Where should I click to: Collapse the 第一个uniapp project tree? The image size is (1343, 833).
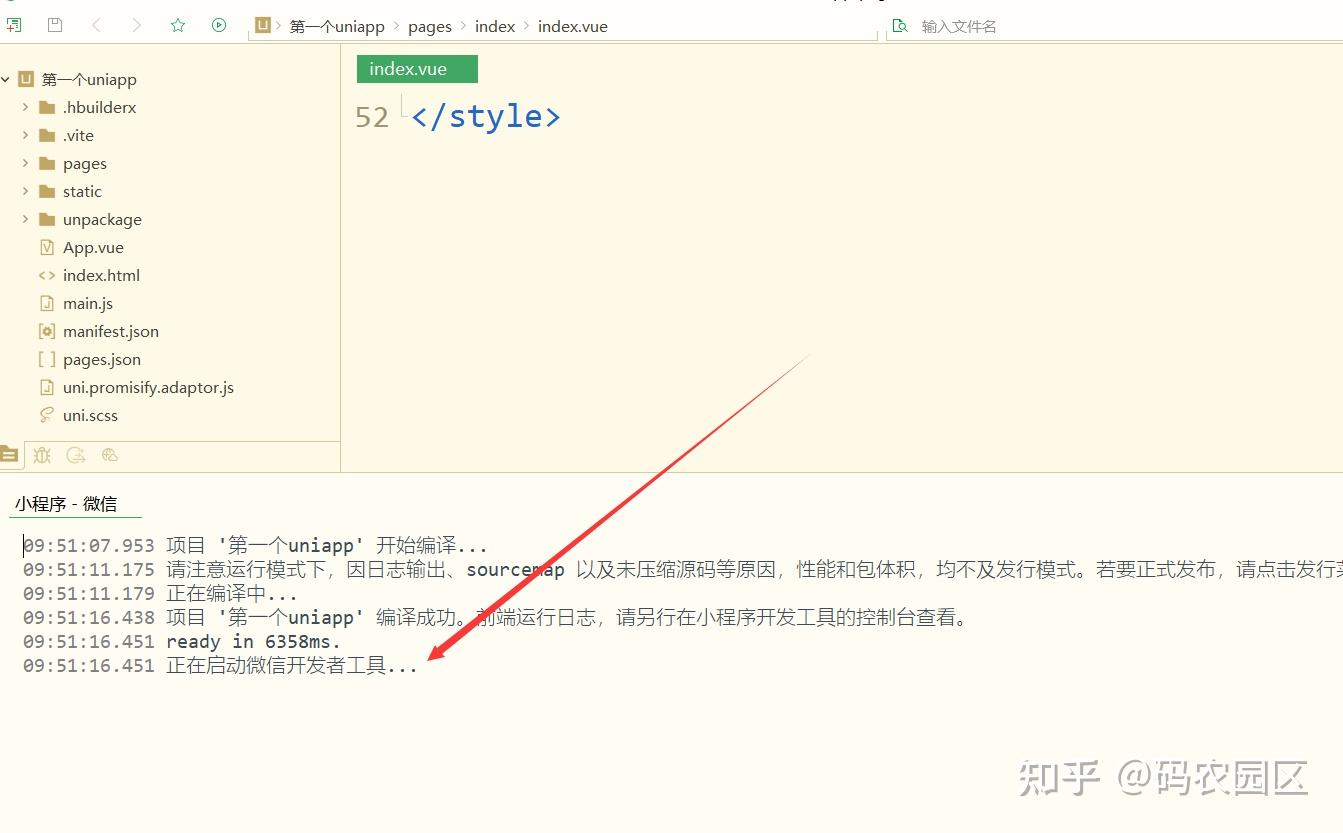(7, 79)
